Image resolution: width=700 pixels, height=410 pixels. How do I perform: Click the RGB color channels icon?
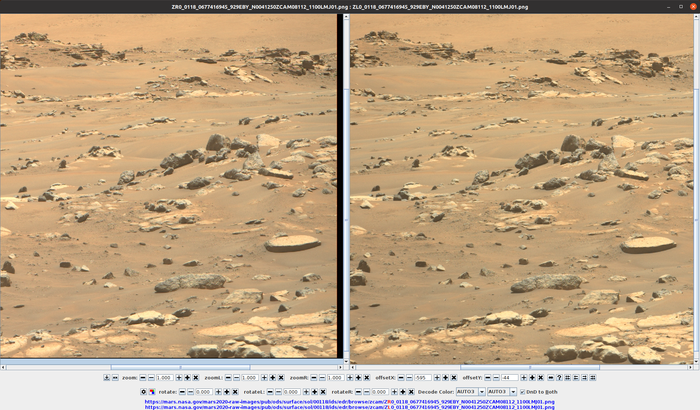tap(151, 391)
